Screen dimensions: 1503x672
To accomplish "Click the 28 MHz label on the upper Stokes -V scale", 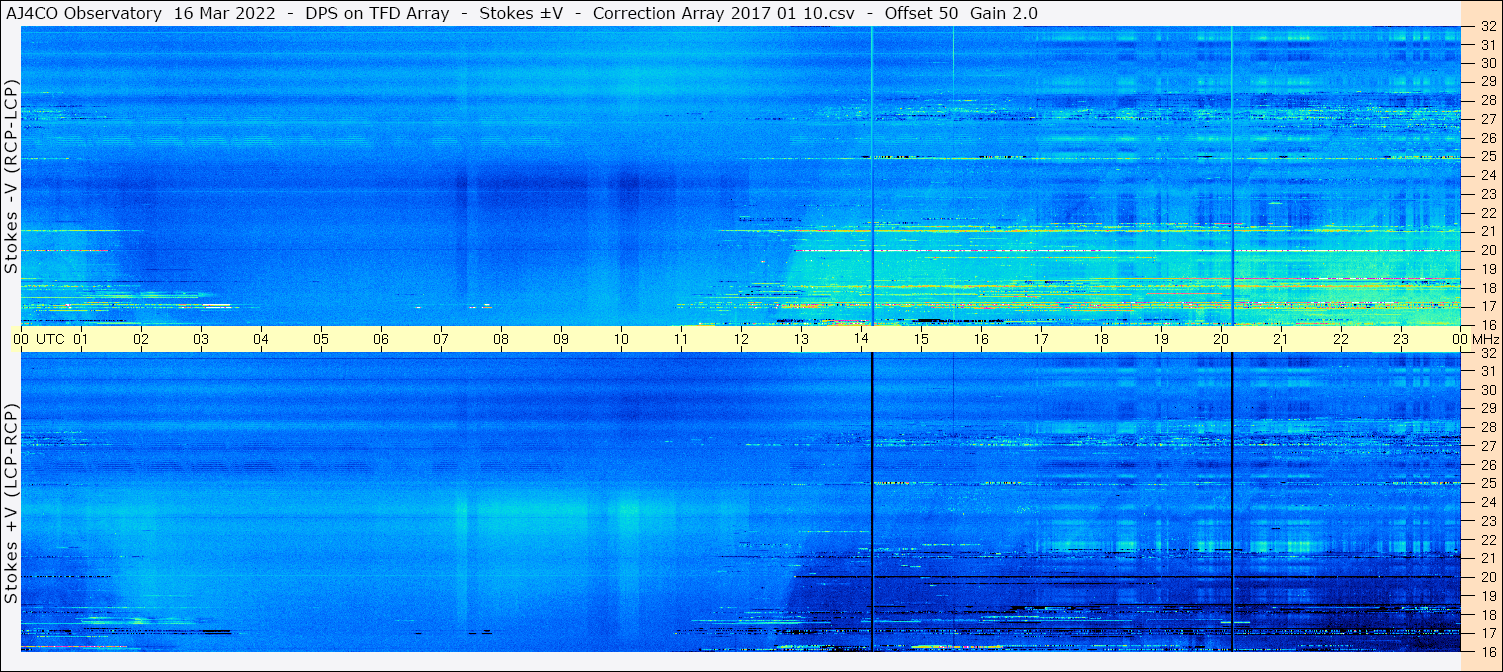I will tap(1488, 100).
